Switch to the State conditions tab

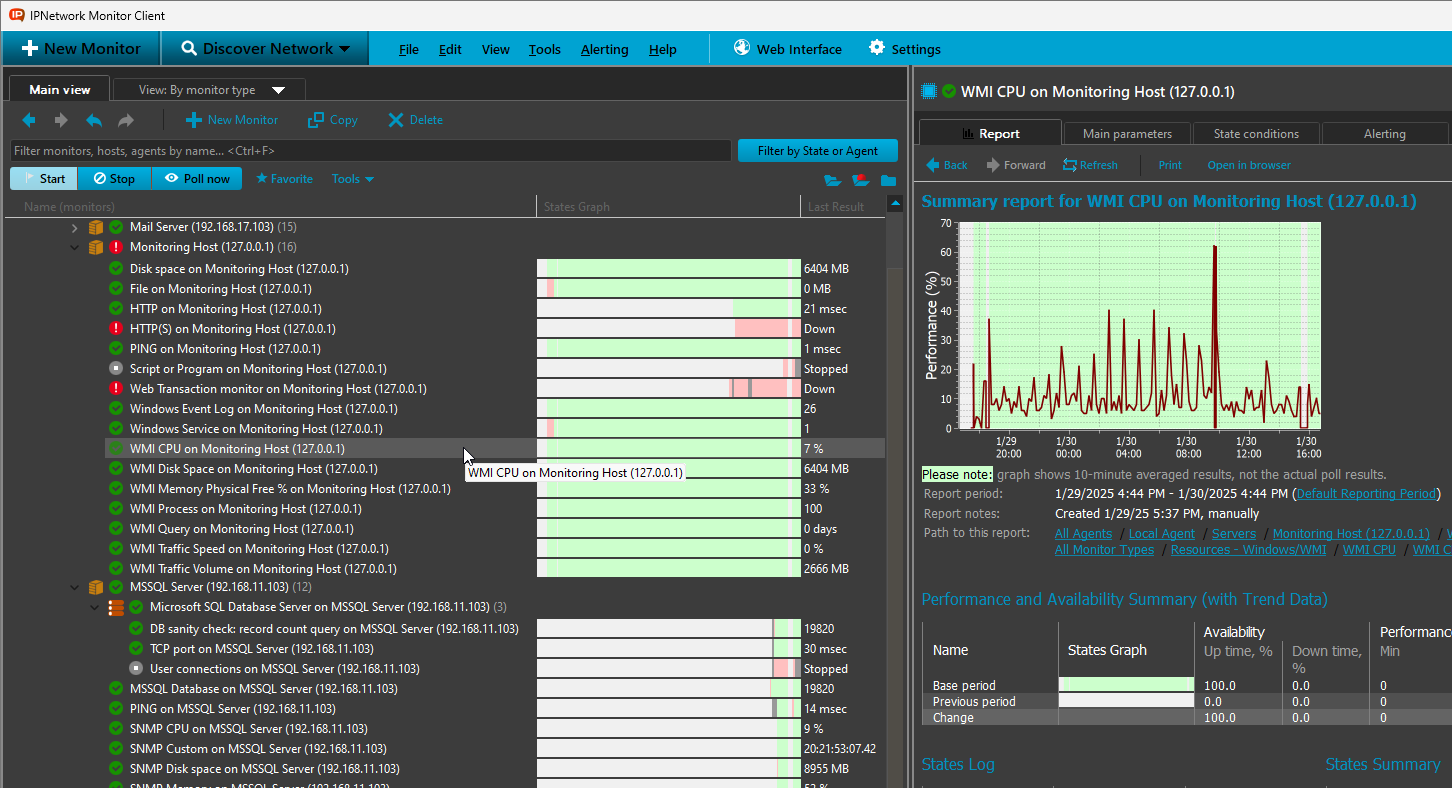click(1255, 133)
